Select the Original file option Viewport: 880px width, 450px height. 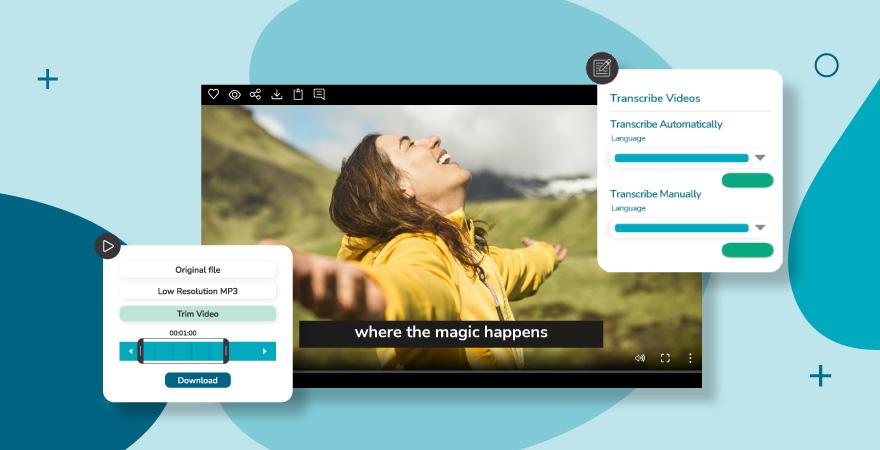198,270
